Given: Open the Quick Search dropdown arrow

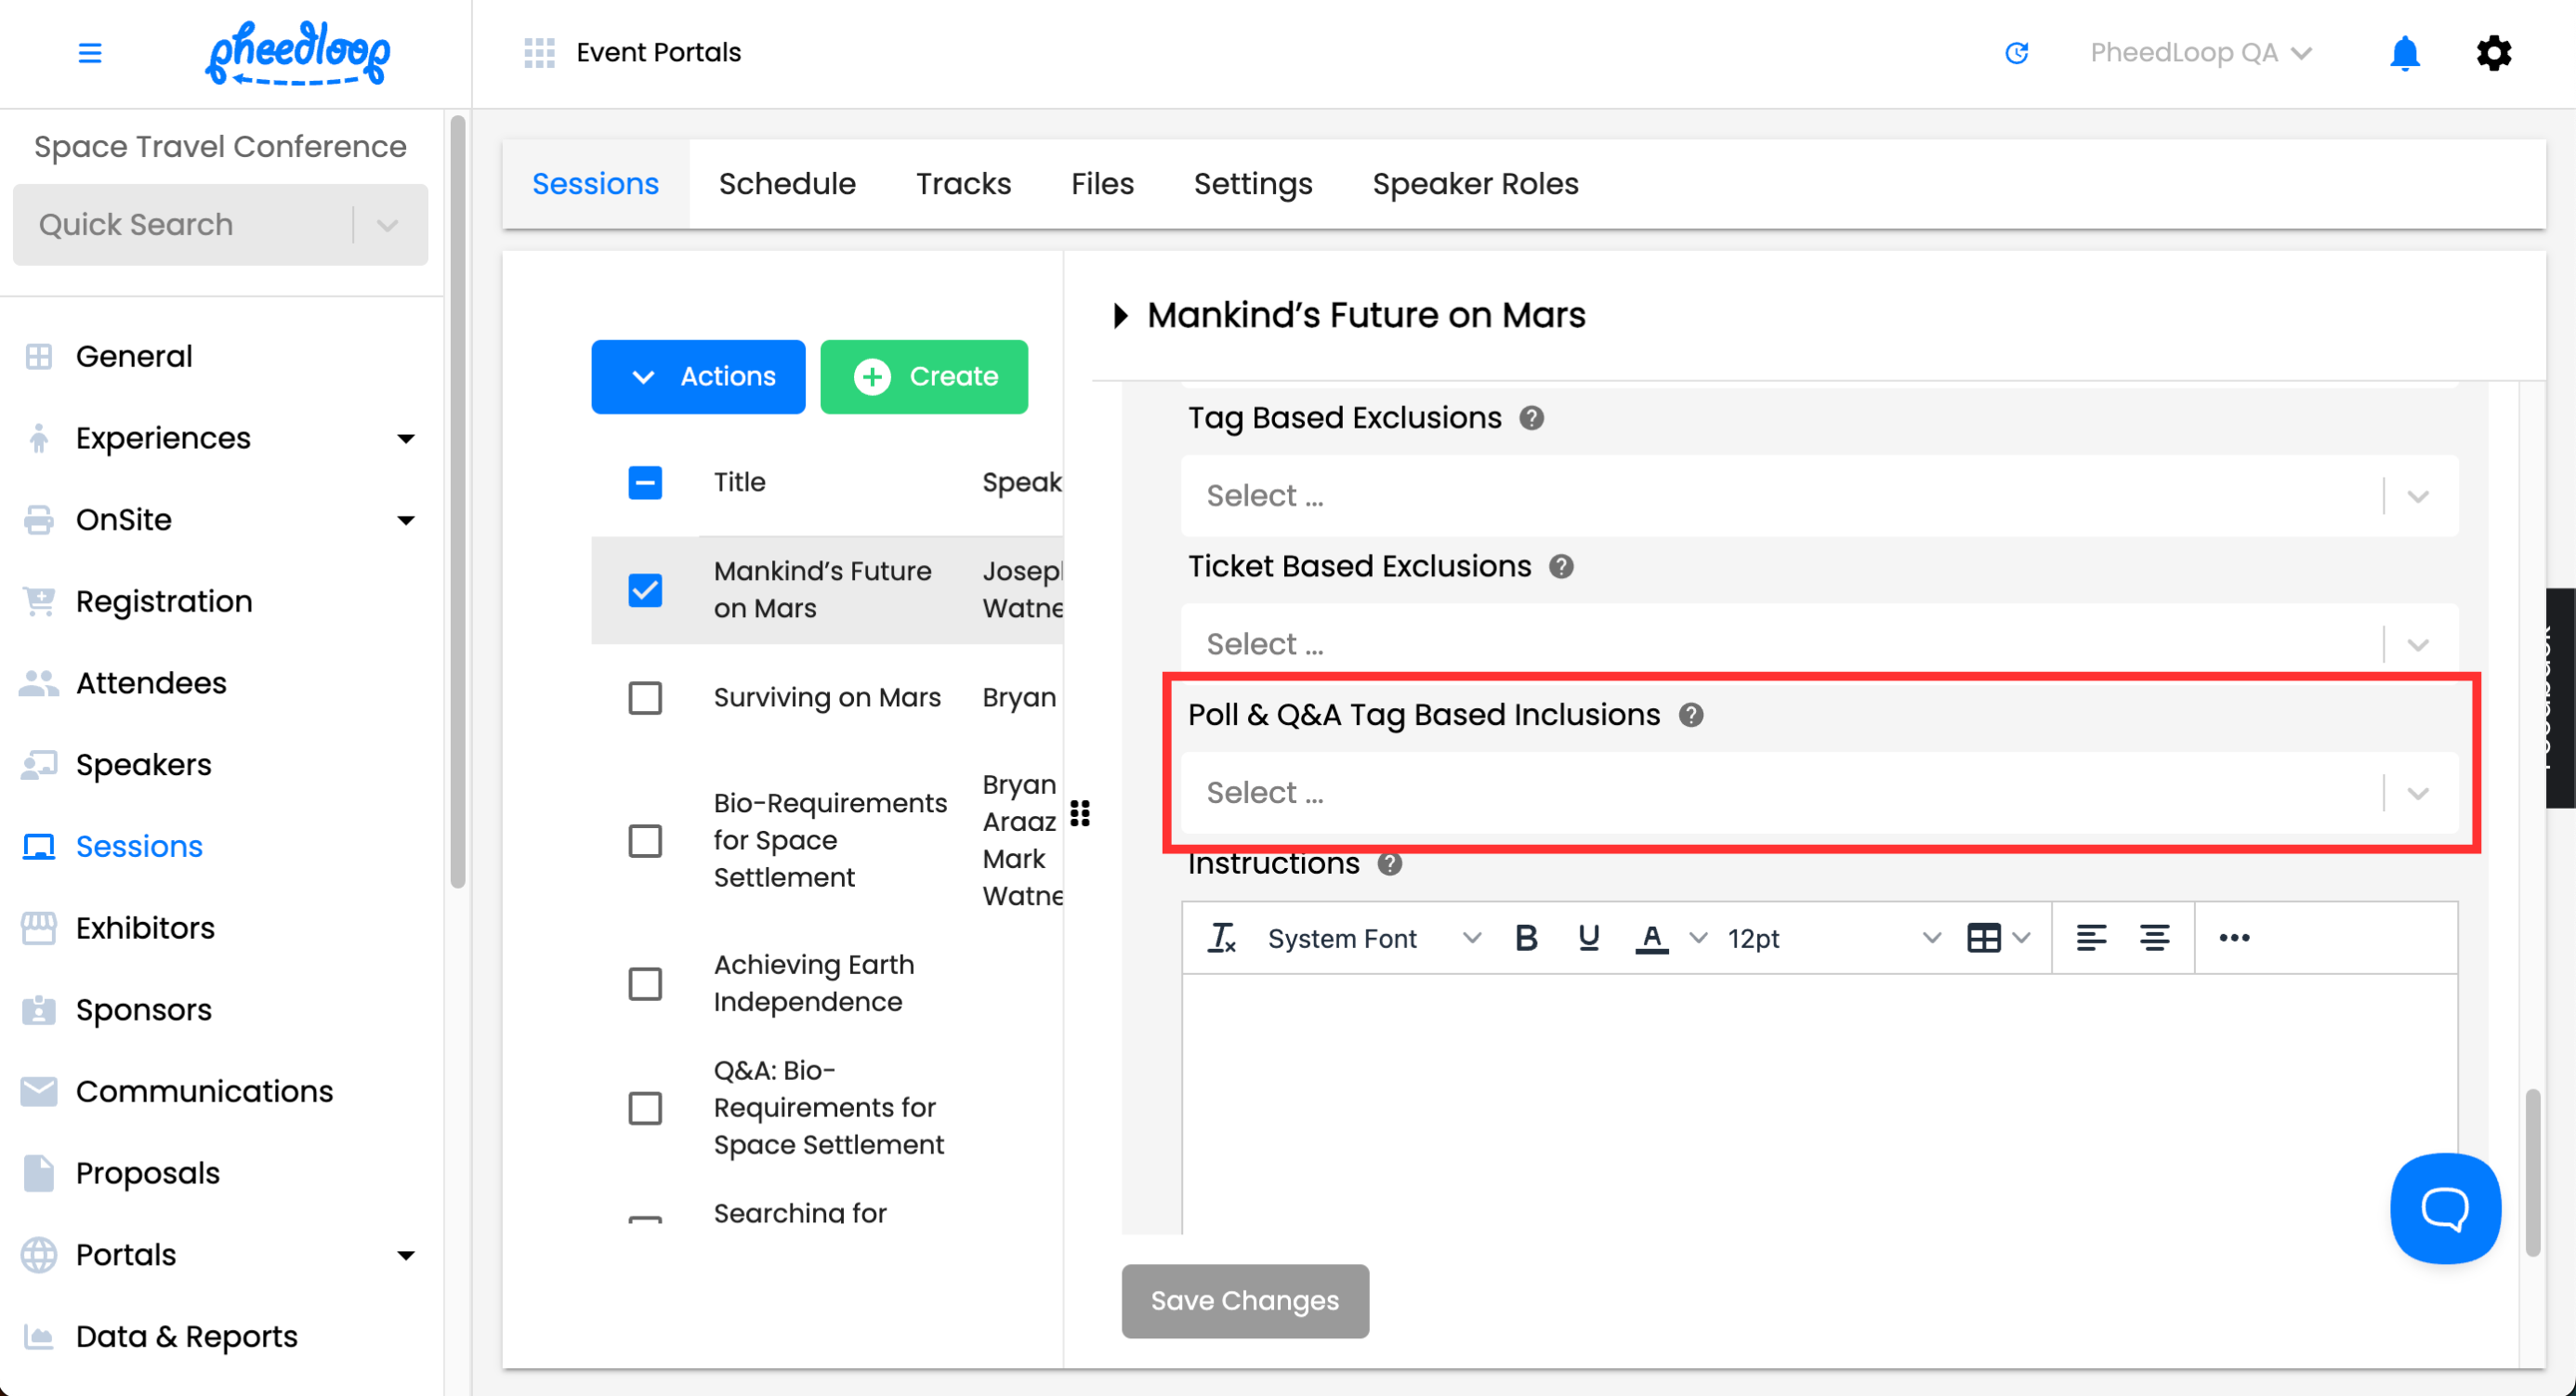Looking at the screenshot, I should (387, 225).
